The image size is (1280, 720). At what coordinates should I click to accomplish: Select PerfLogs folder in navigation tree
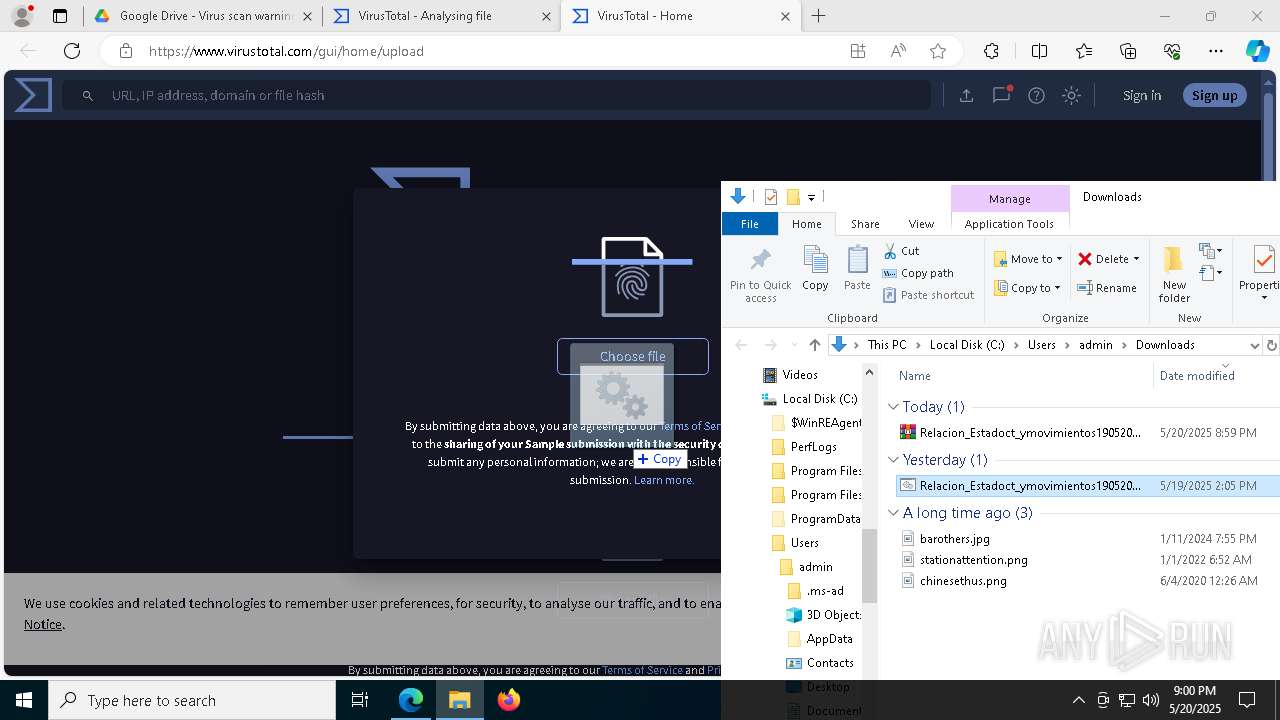pos(813,447)
